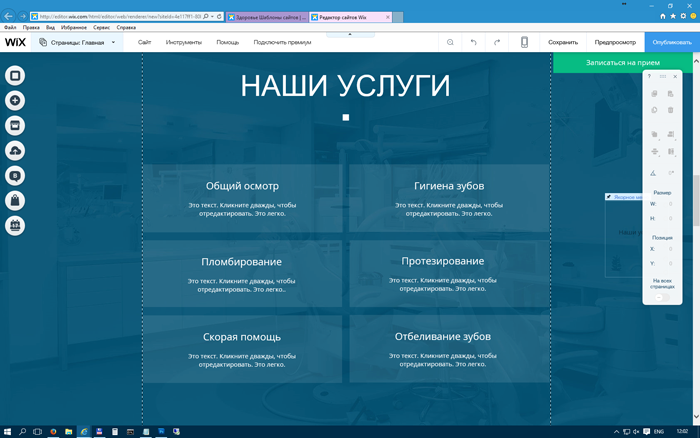Viewport: 700px width, 438px height.
Task: Select the Протезирование service title
Action: coord(442,261)
